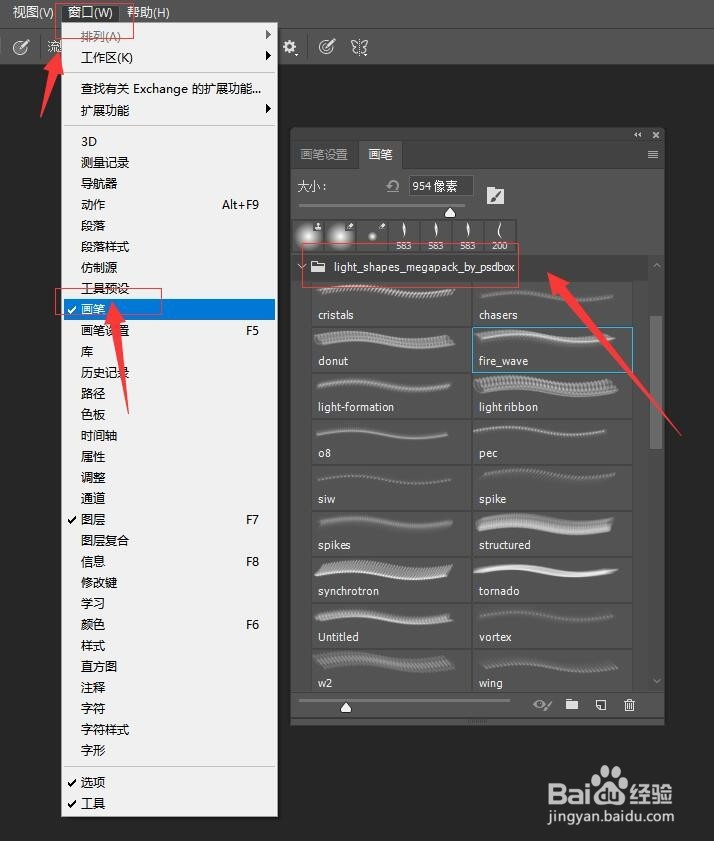Select the chasers brush preset
The image size is (714, 841).
pyautogui.click(x=552, y=304)
